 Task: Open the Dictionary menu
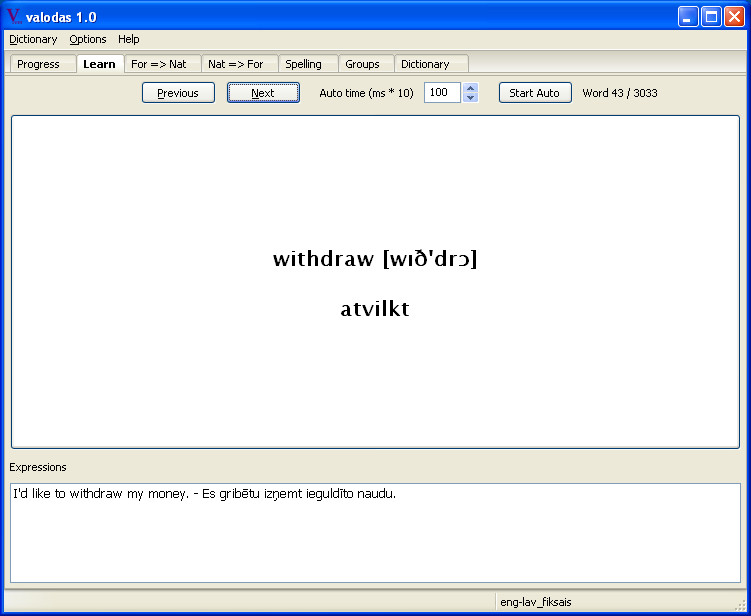(33, 39)
